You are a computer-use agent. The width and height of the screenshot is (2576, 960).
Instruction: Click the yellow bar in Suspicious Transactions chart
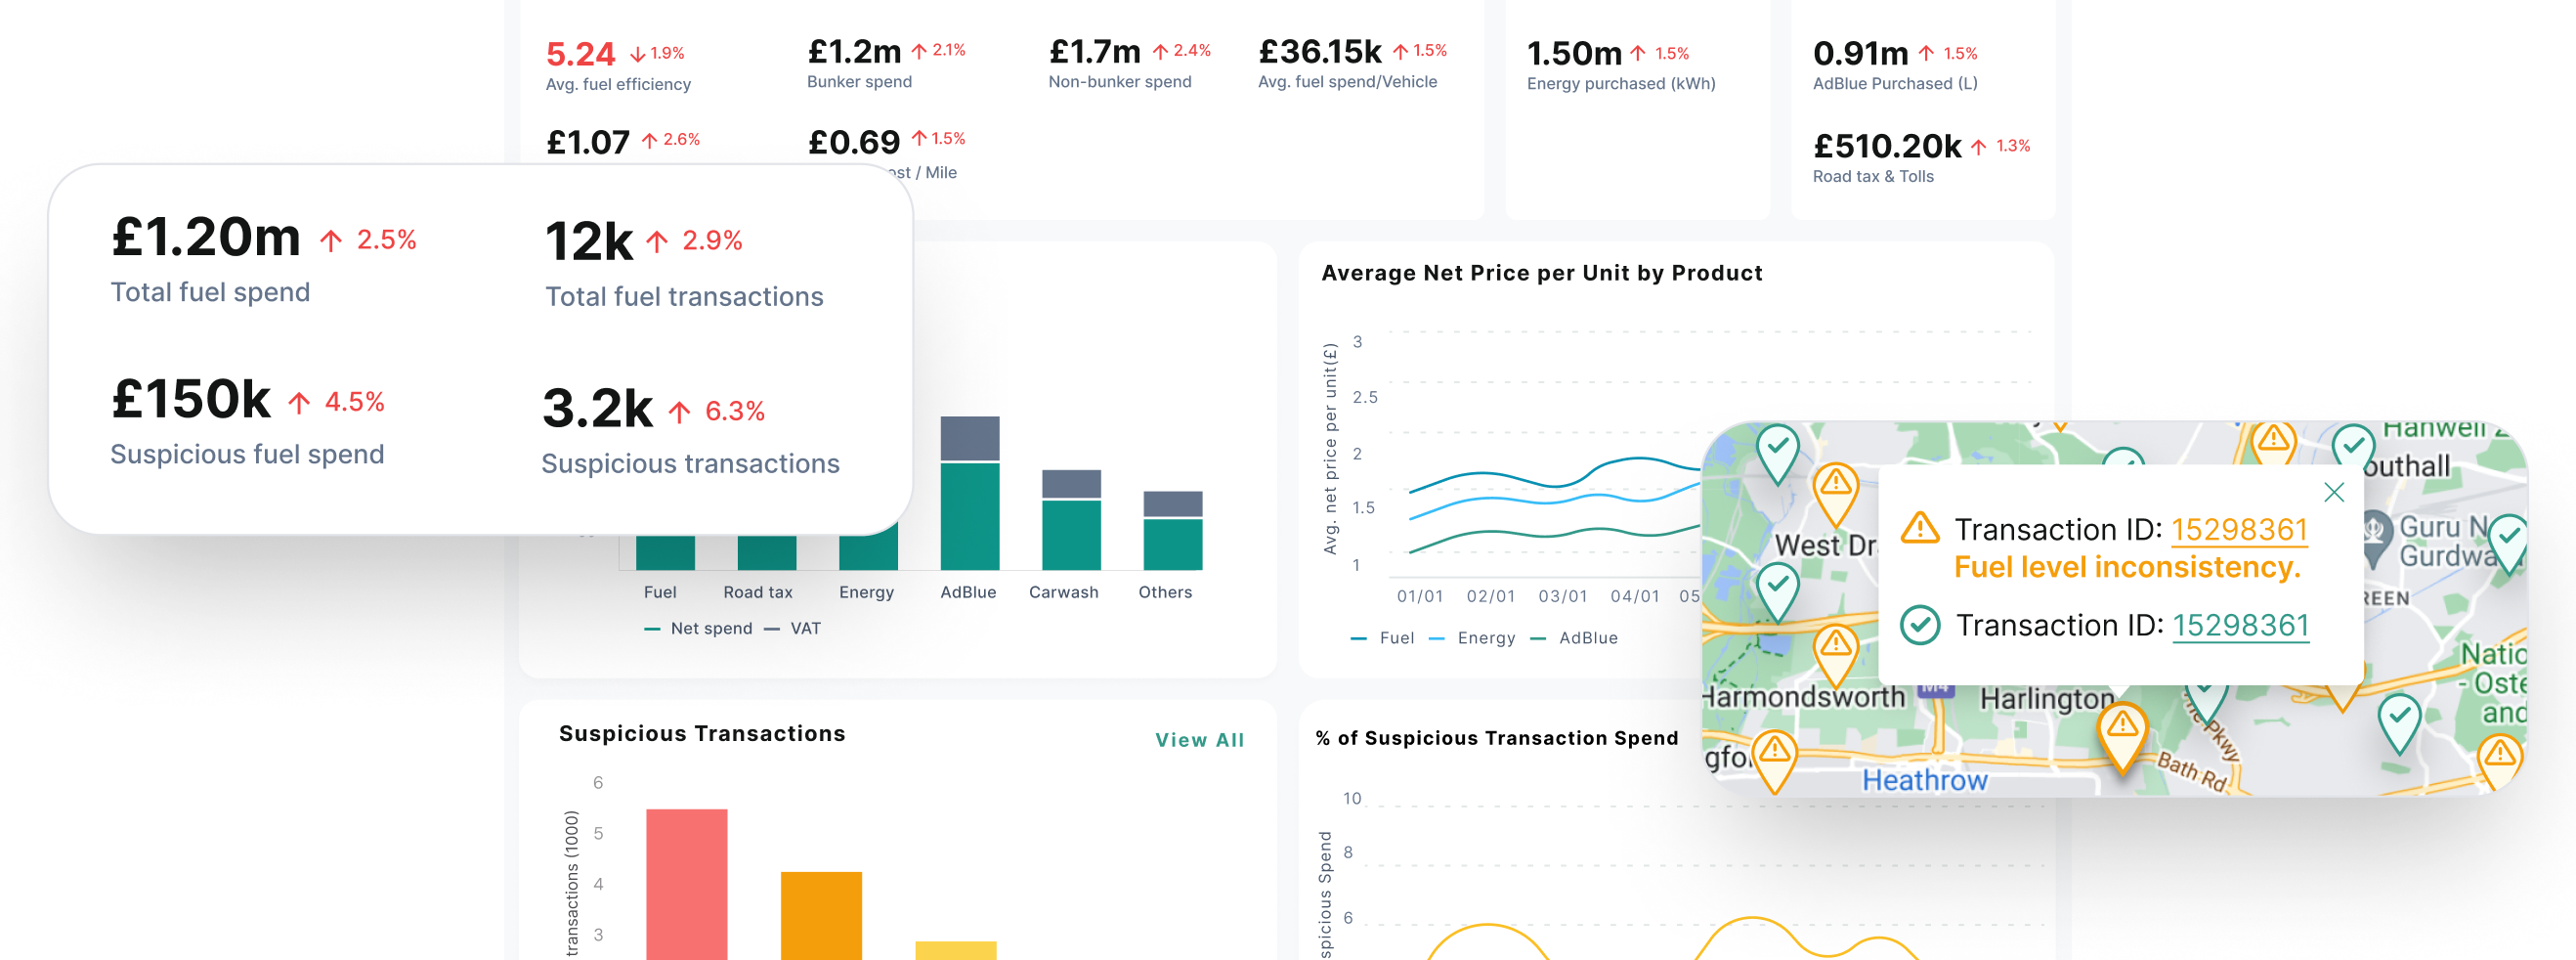pyautogui.click(x=956, y=950)
